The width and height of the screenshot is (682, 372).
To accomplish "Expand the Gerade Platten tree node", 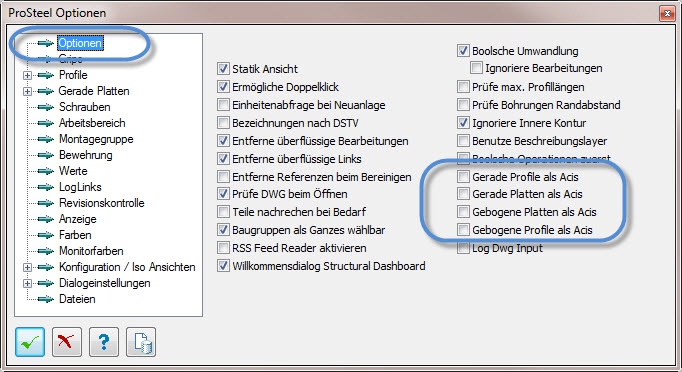I will [27, 91].
